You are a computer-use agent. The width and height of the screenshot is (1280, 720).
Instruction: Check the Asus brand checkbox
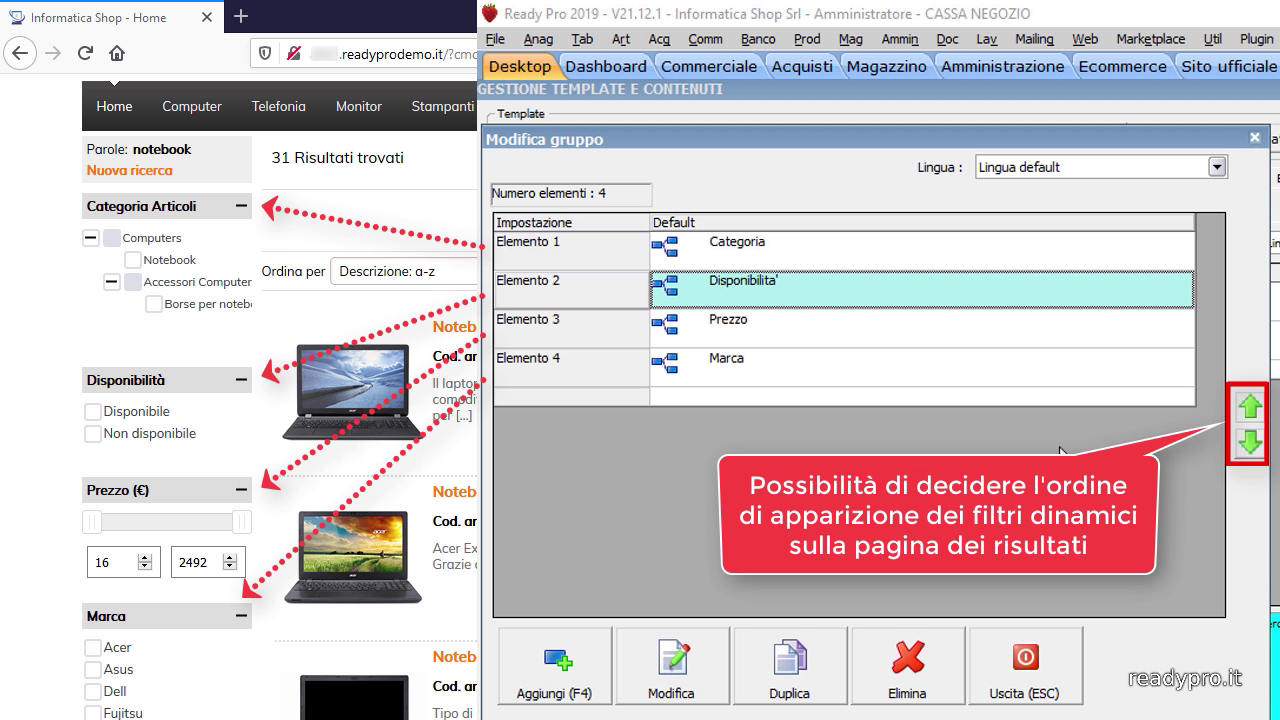[x=93, y=670]
